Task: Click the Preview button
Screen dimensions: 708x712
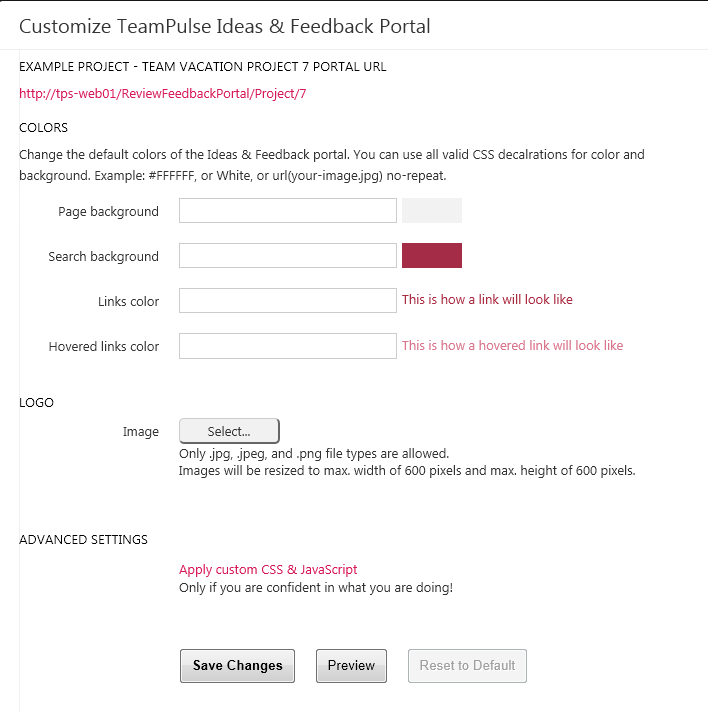Action: click(x=352, y=666)
